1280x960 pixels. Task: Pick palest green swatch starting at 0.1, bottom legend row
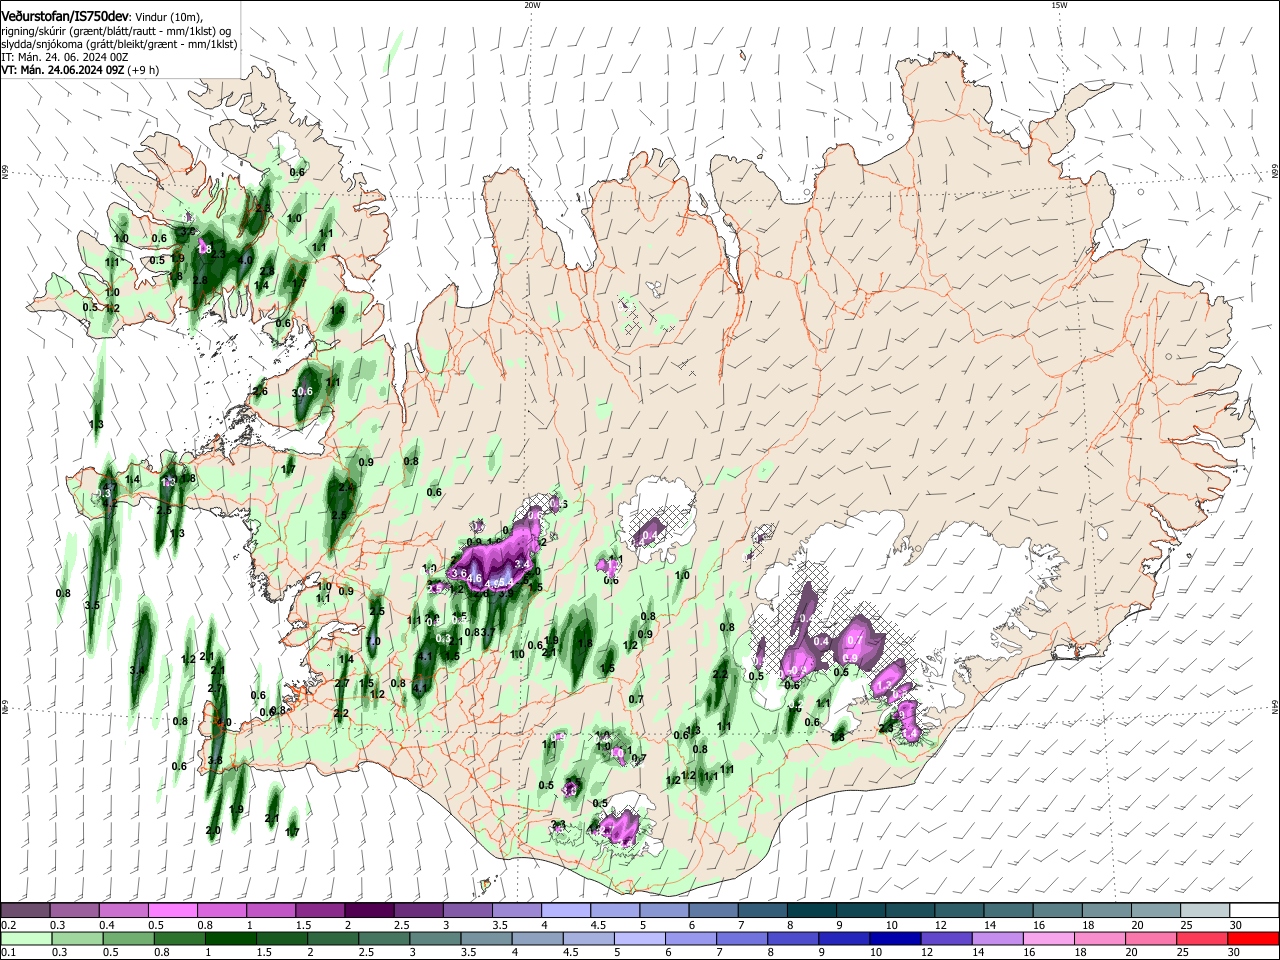click(25, 939)
